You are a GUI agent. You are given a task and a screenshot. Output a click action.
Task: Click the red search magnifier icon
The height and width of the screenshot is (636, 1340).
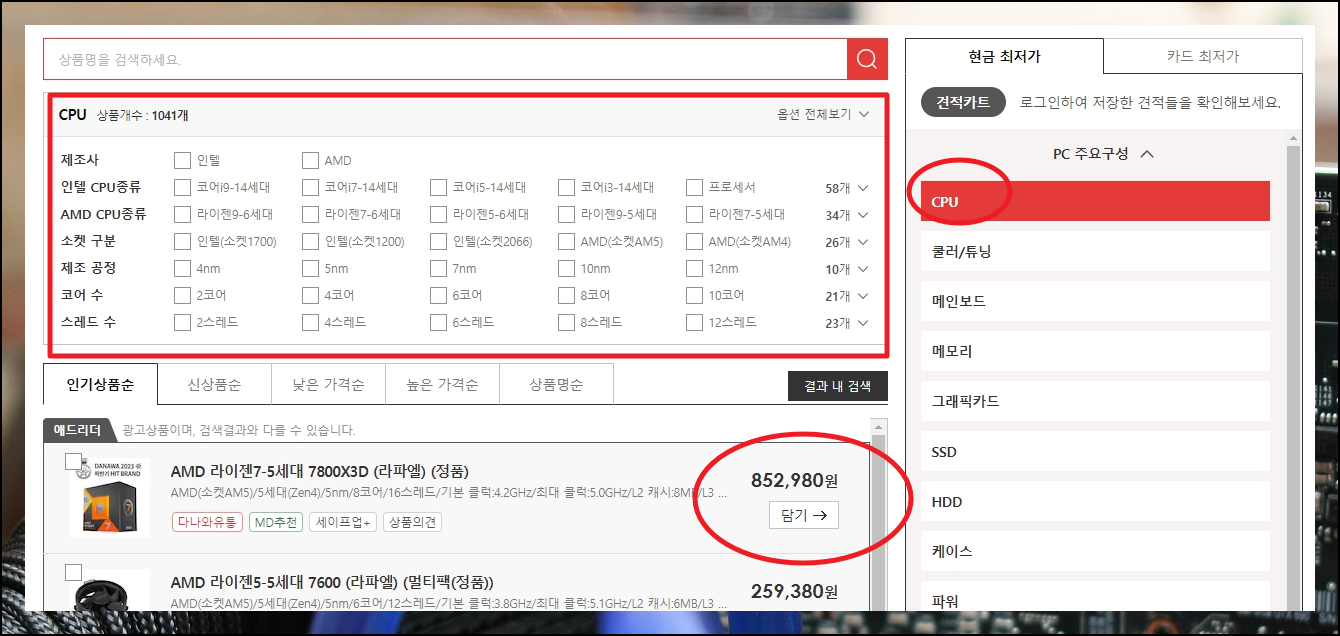867,59
